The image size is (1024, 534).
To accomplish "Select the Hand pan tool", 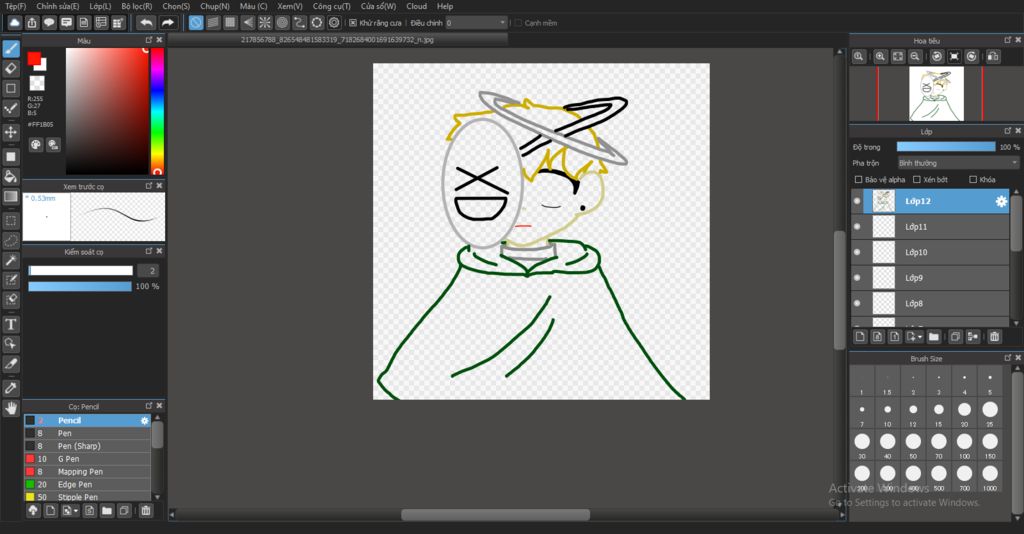I will point(11,408).
